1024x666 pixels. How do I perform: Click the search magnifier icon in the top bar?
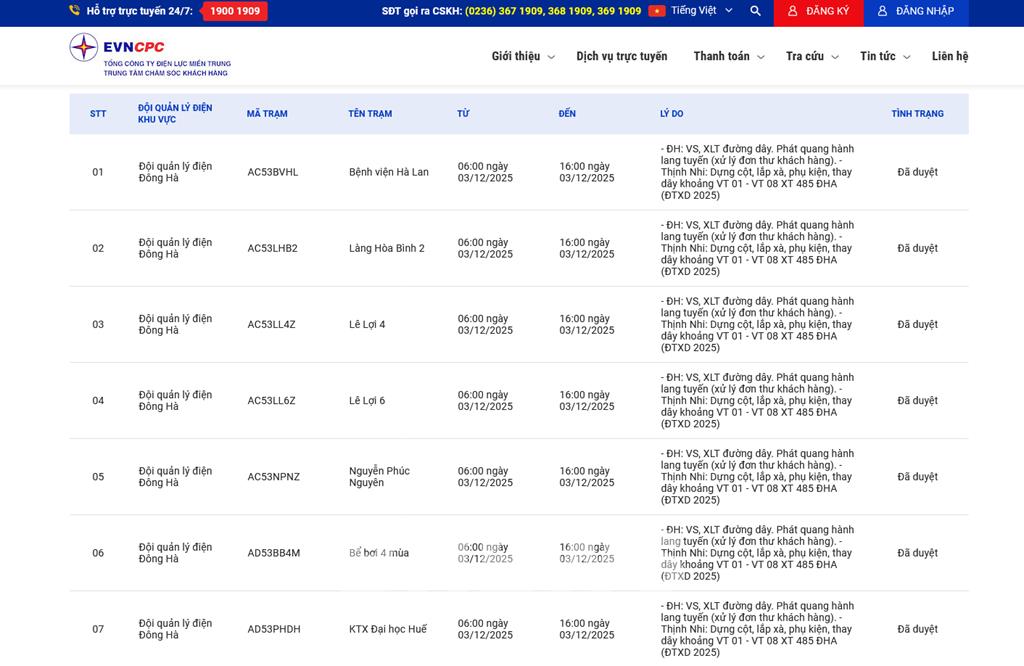coord(755,11)
